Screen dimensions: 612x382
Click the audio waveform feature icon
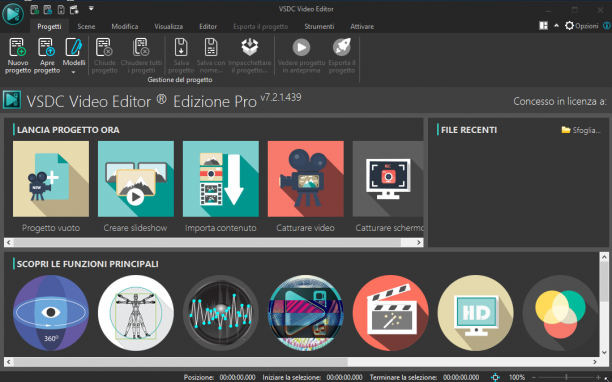pos(221,313)
